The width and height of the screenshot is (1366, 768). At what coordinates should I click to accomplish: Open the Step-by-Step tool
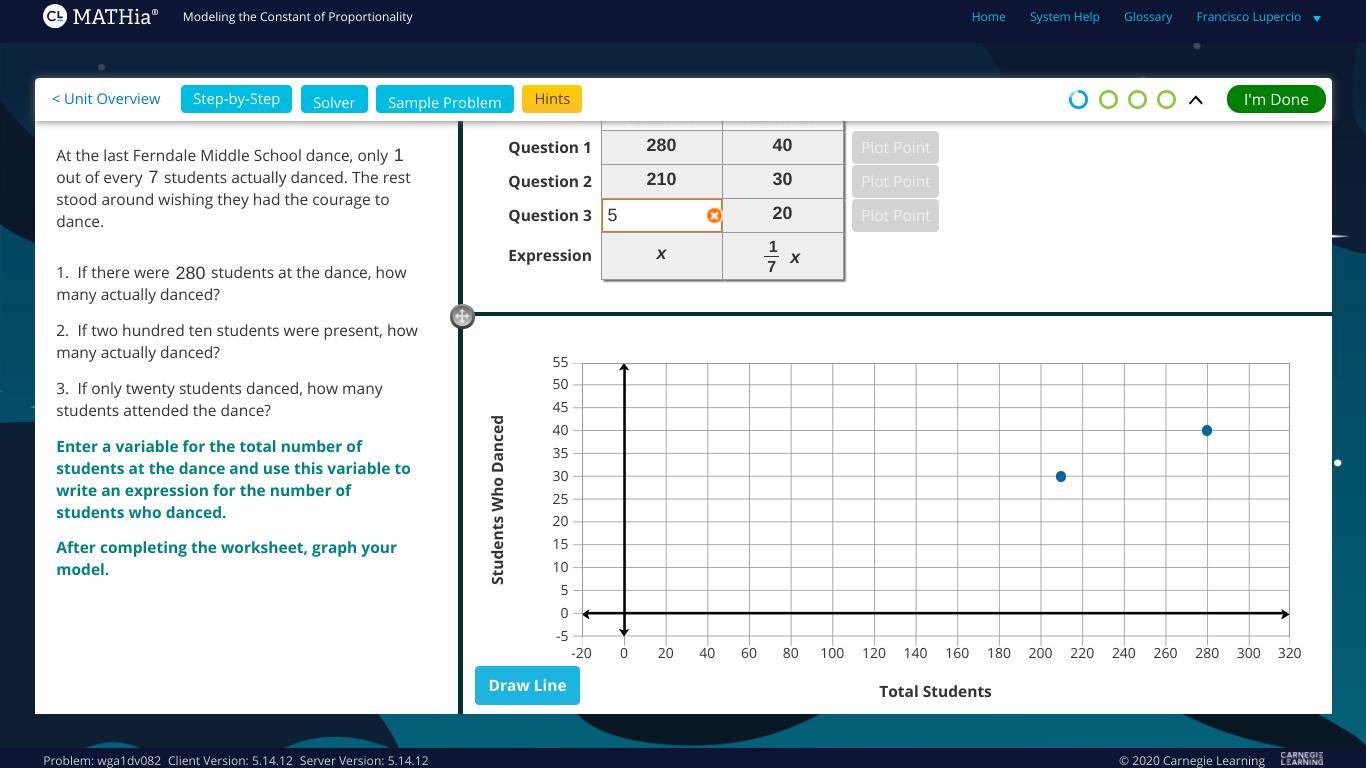click(236, 99)
